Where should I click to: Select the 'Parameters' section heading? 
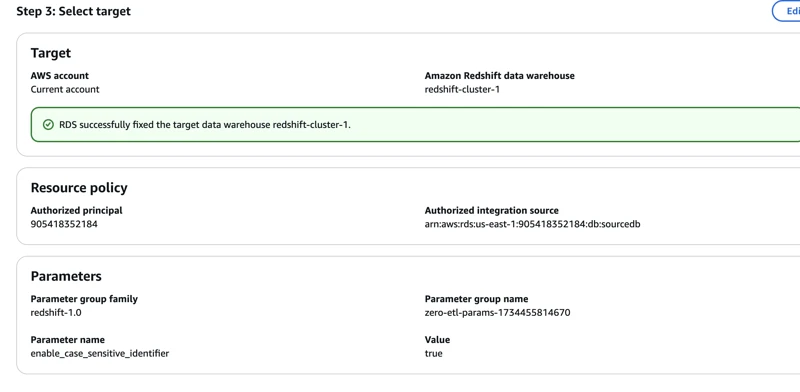(66, 276)
